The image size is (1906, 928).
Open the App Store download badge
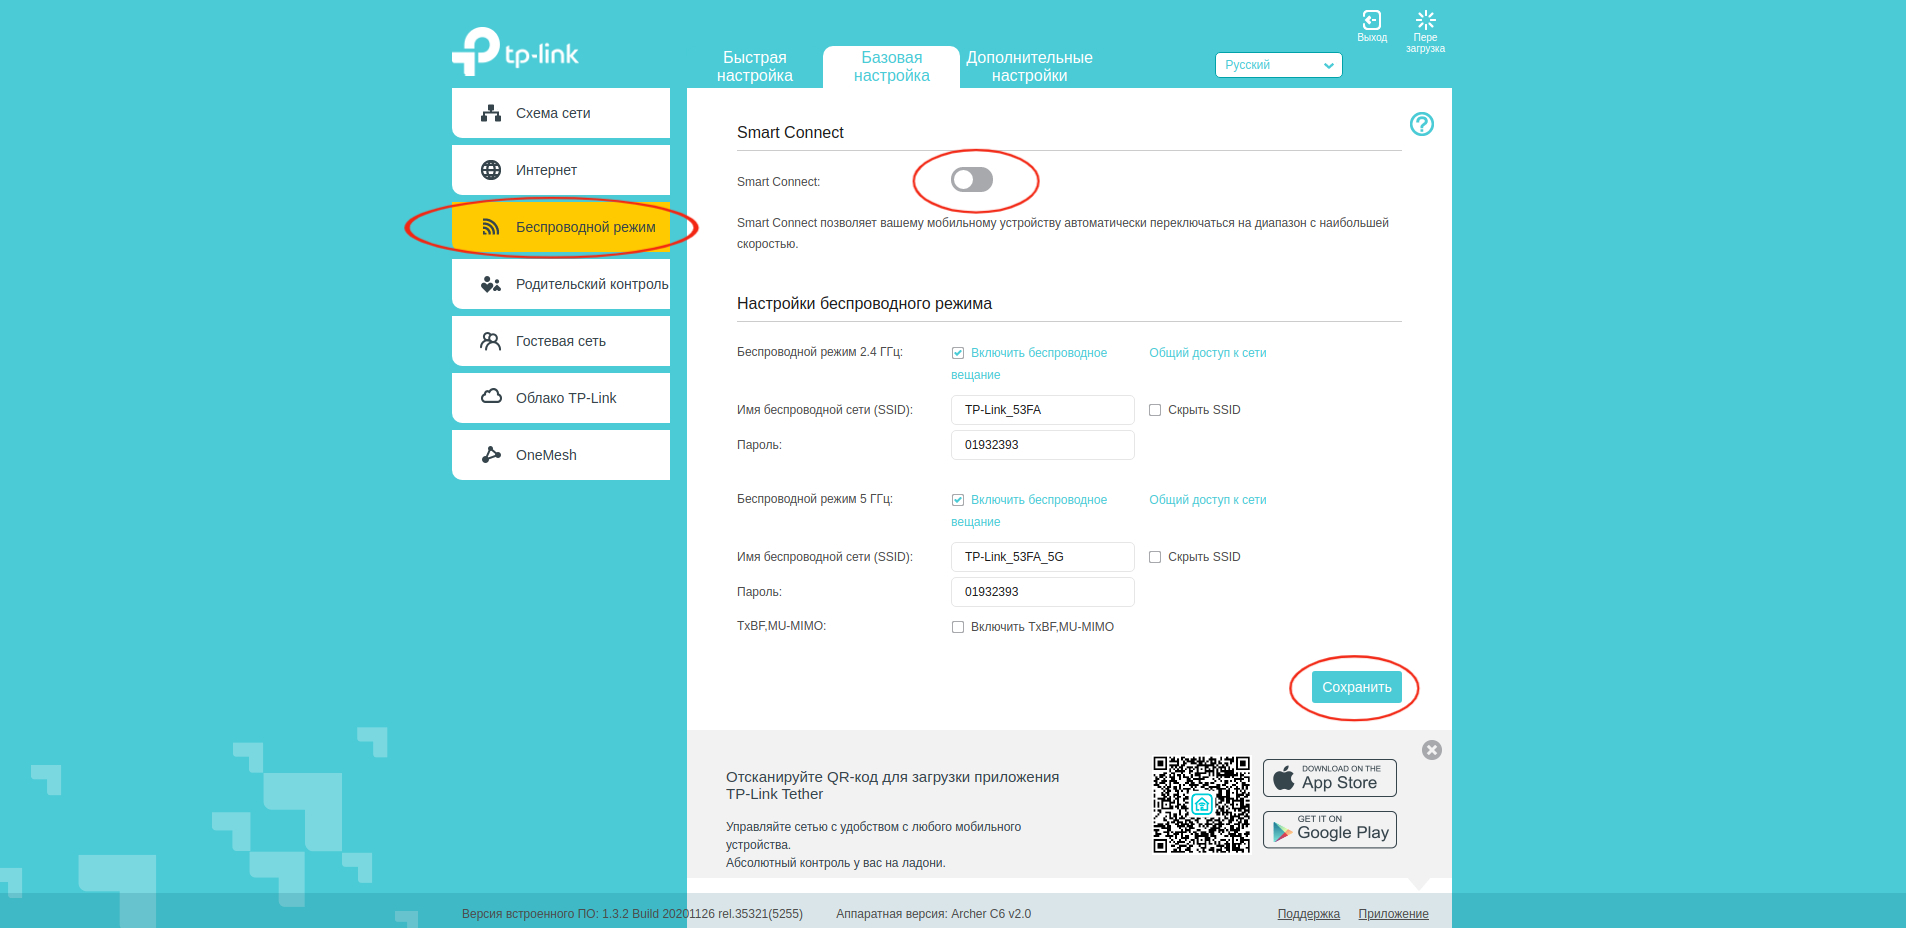point(1330,778)
